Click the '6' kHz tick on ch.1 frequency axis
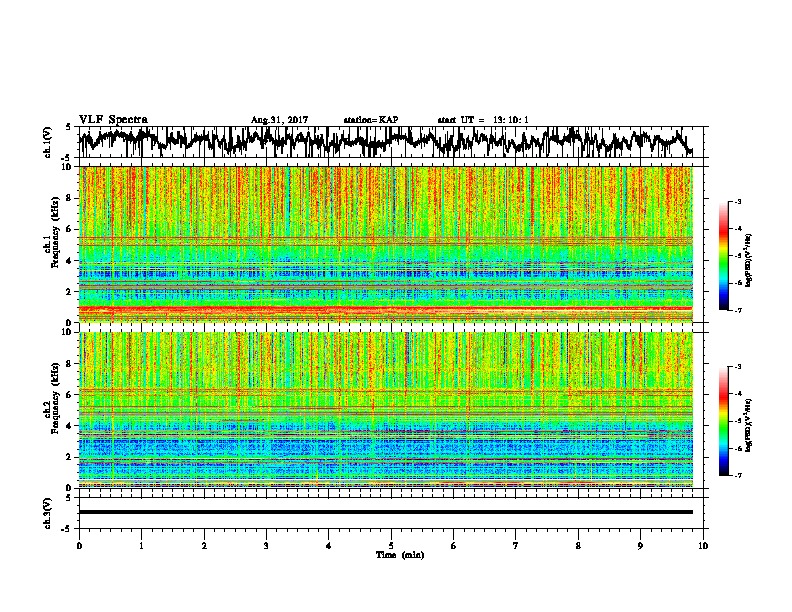Screen dimensions: 792x612 pos(70,230)
